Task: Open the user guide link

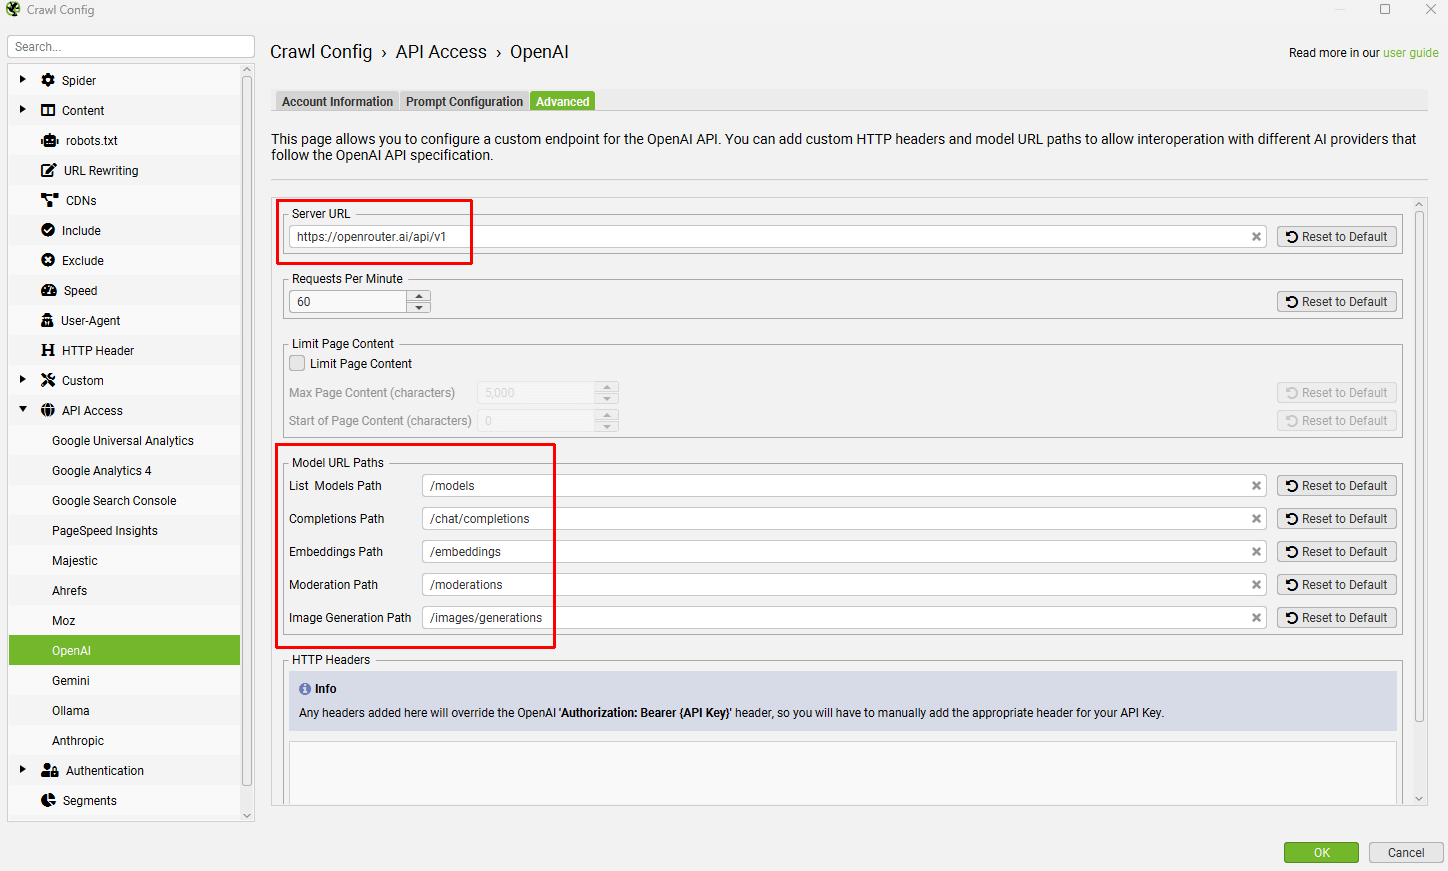Action: [x=1410, y=53]
